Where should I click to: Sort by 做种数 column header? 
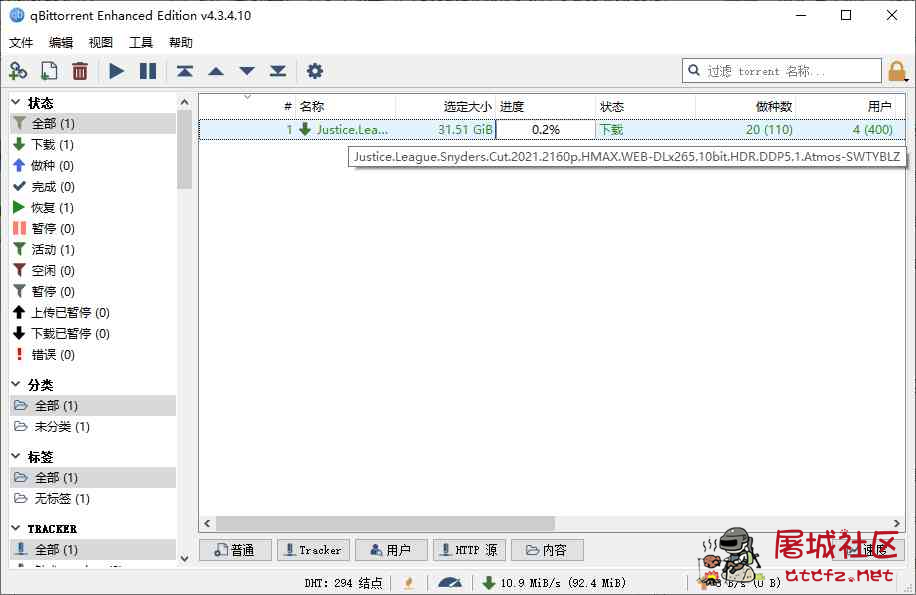coord(745,106)
